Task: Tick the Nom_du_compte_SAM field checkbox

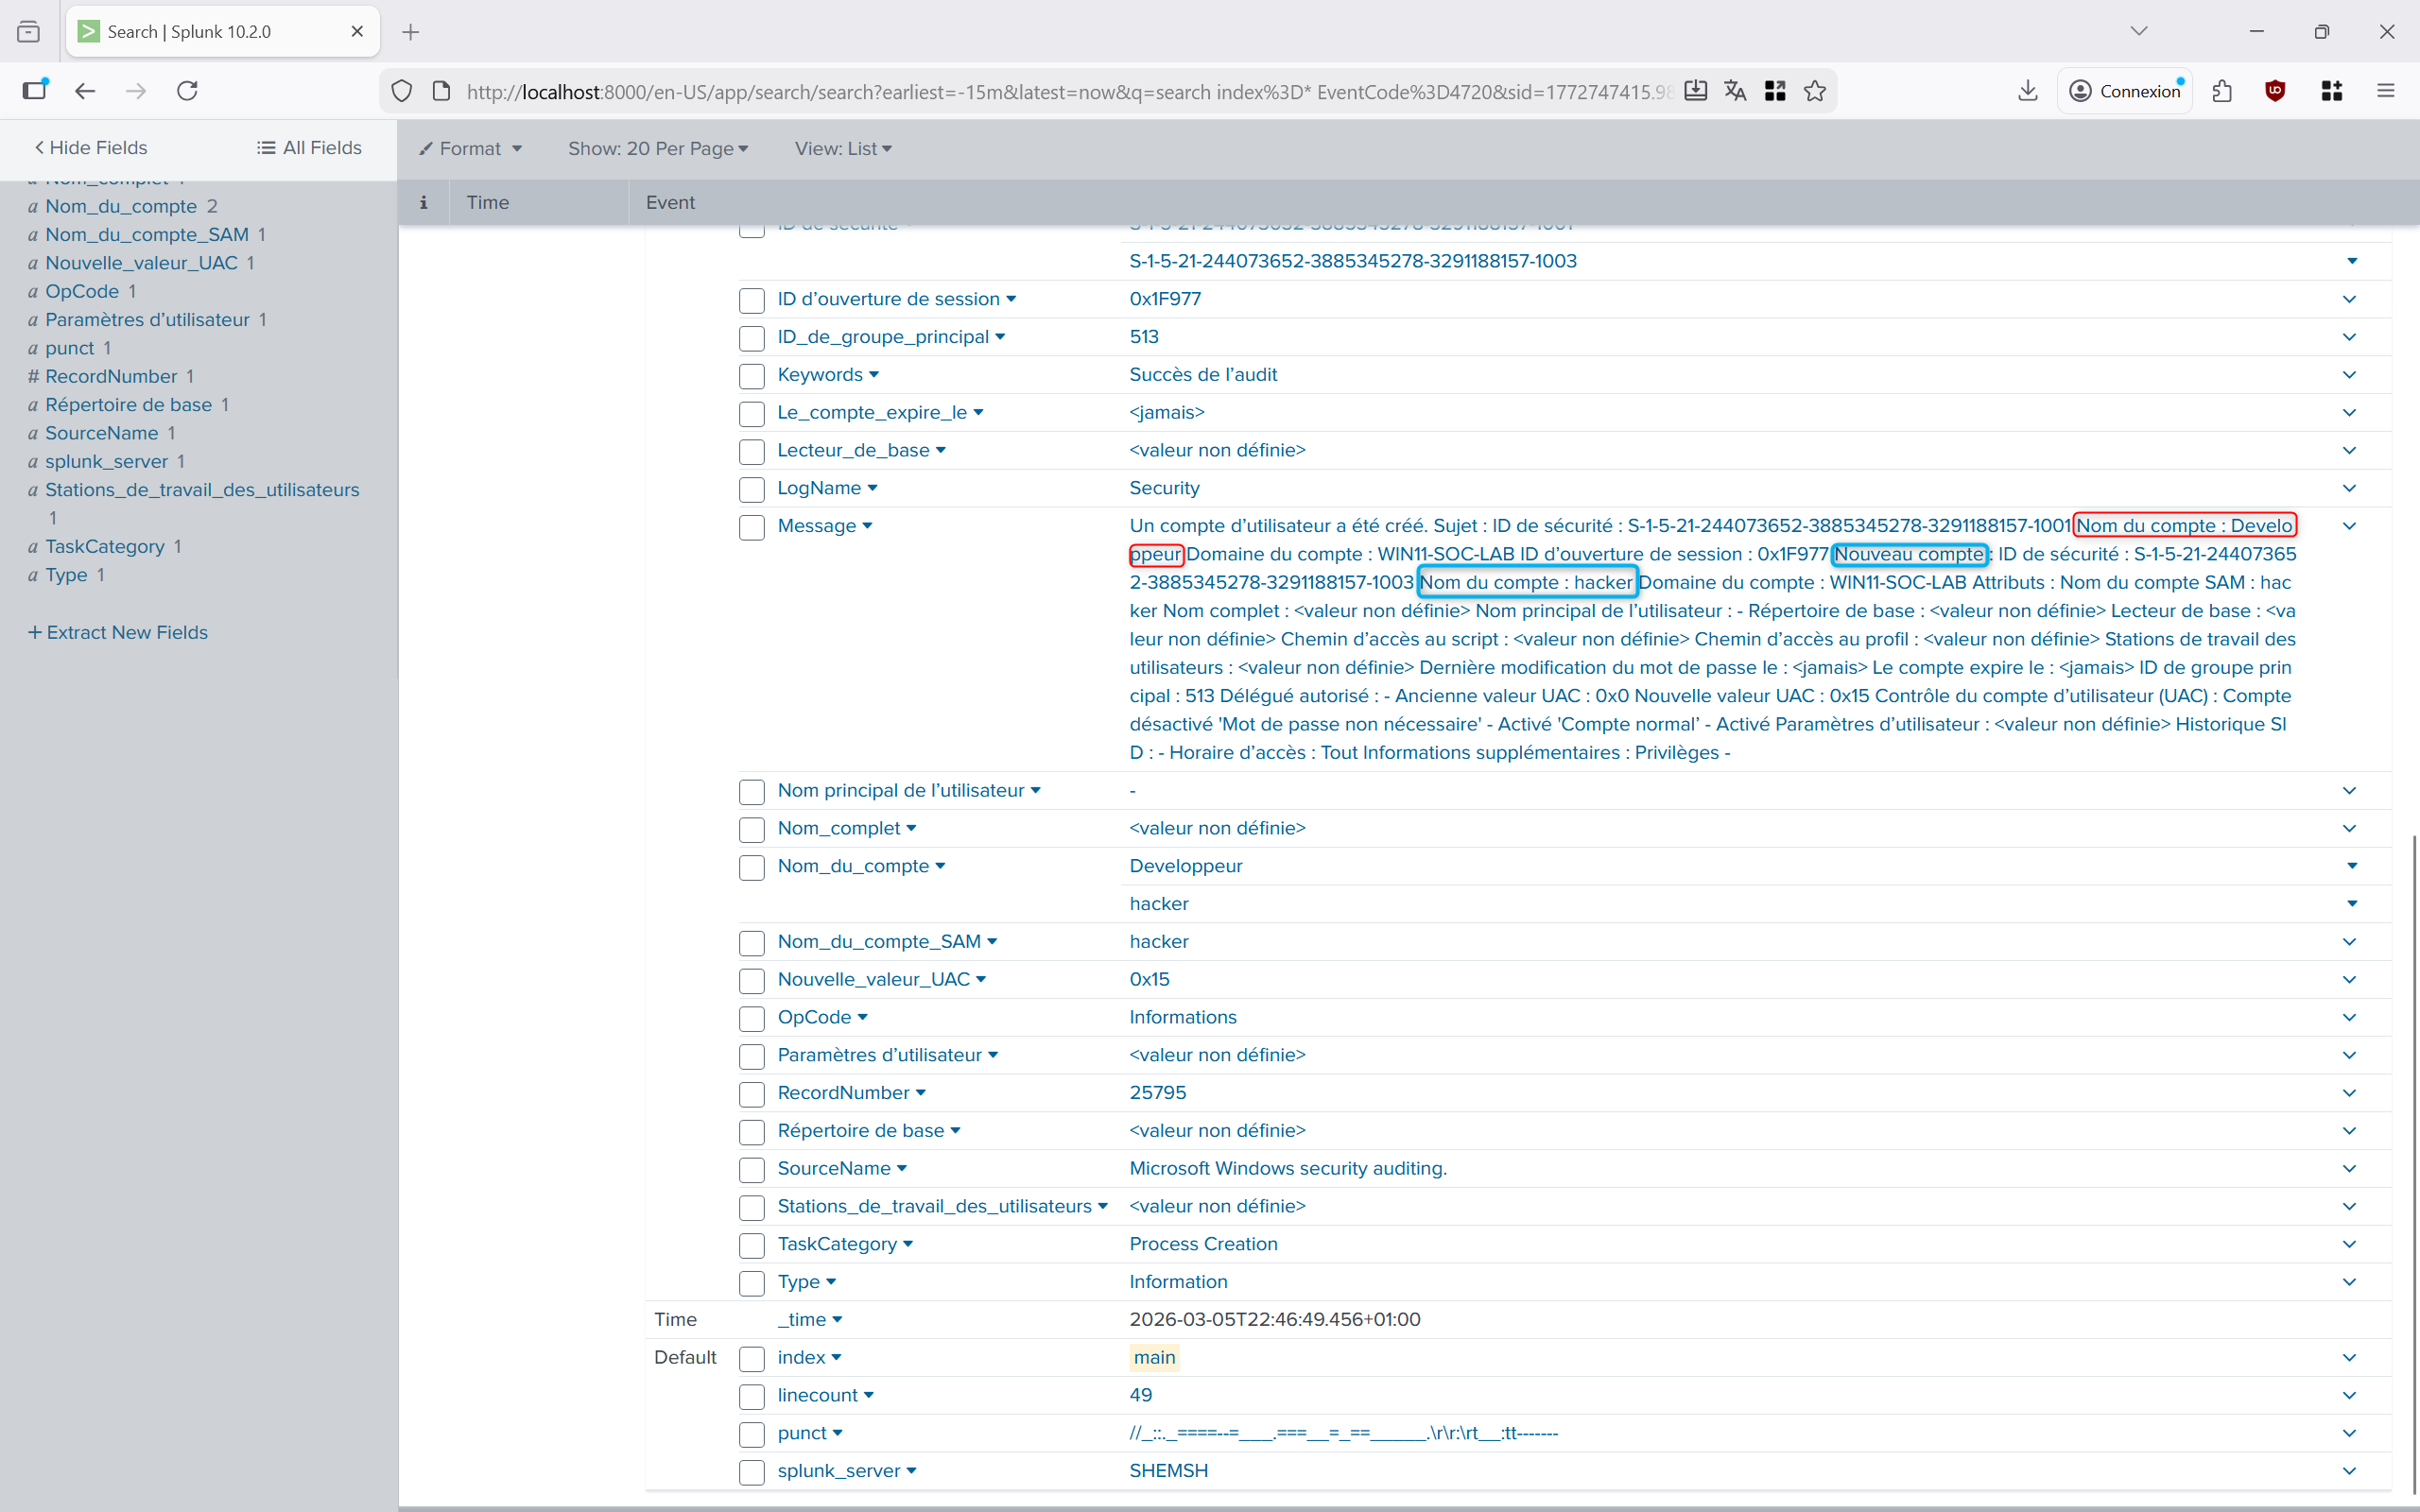Action: point(752,943)
